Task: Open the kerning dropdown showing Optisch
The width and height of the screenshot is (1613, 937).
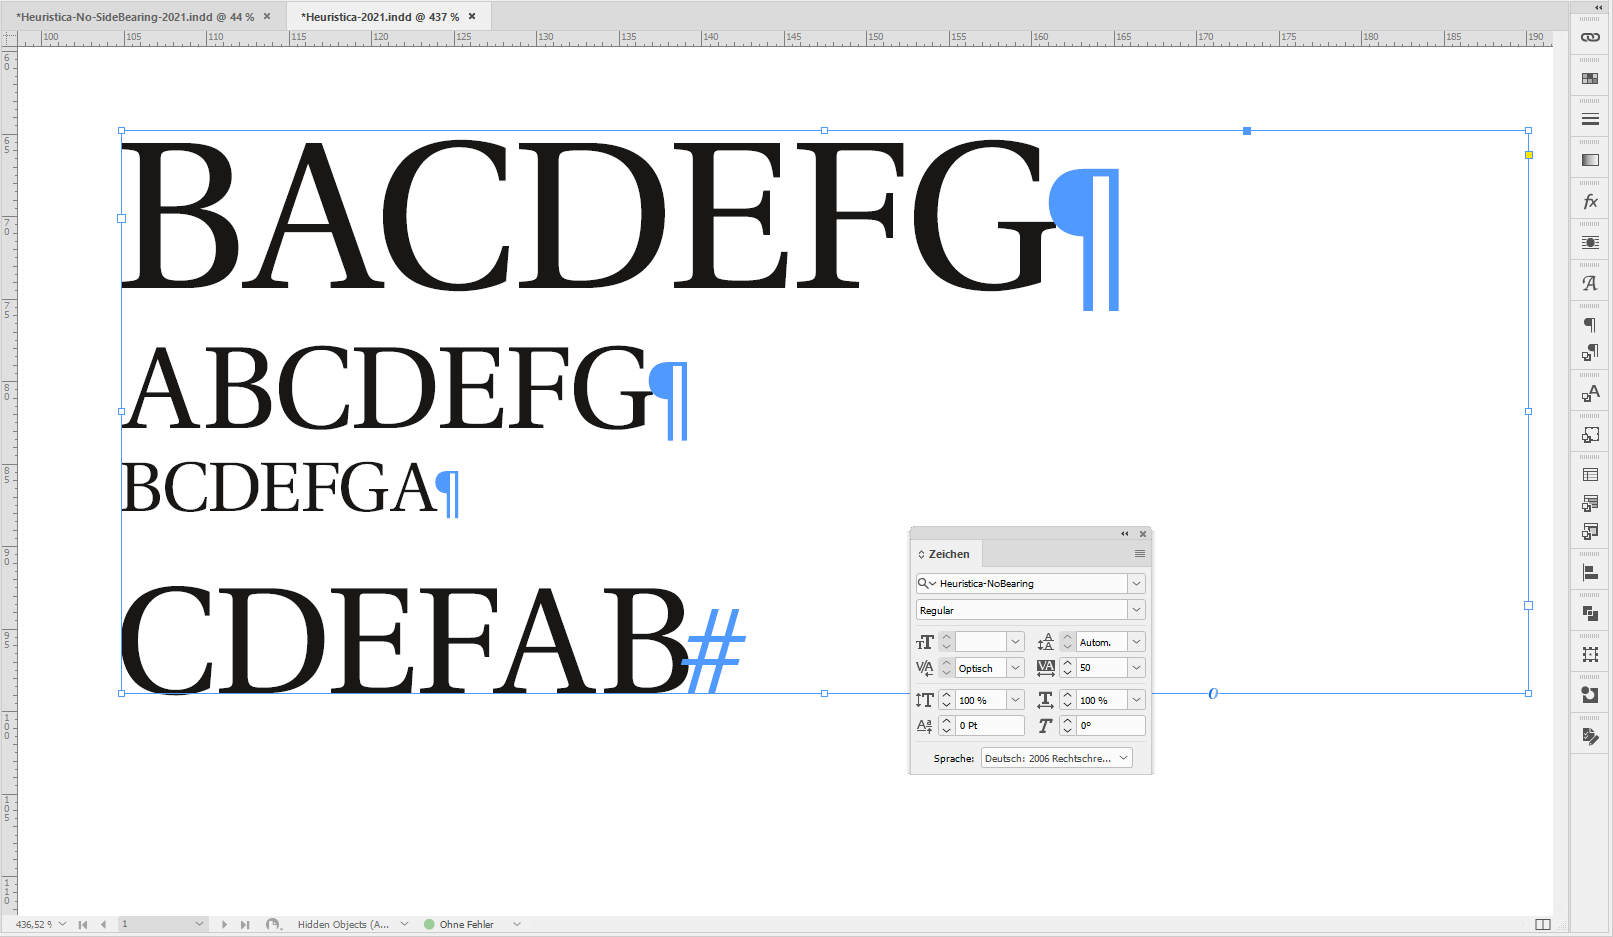Action: [1015, 667]
